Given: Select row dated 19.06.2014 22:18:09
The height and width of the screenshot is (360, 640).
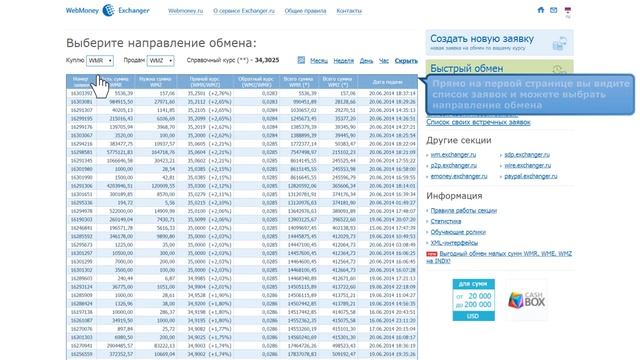Looking at the screenshot, I should coord(242,287).
